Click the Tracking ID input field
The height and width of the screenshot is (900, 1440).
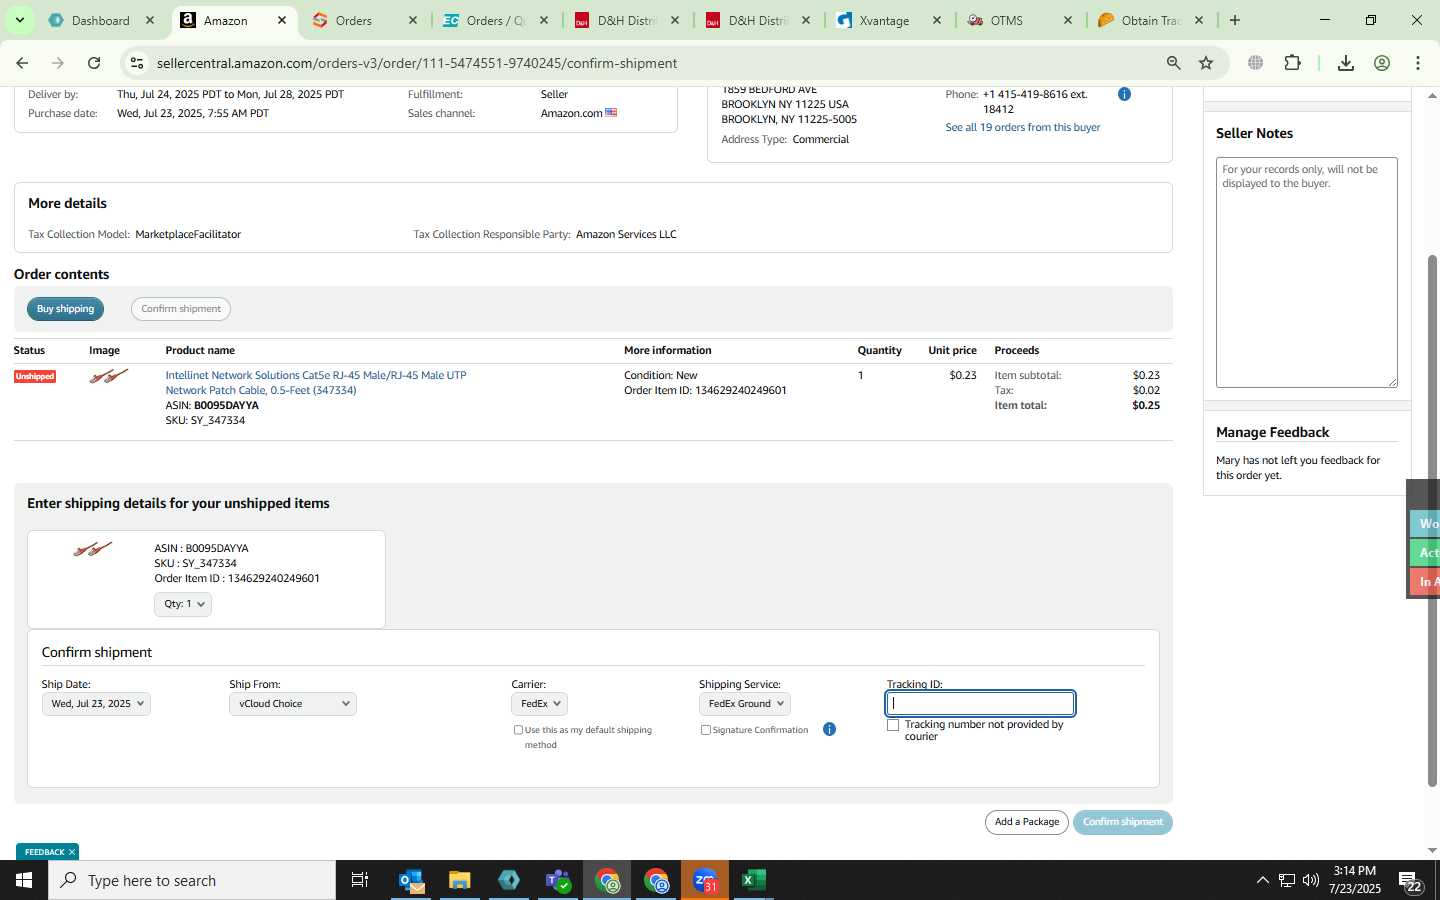(981, 704)
